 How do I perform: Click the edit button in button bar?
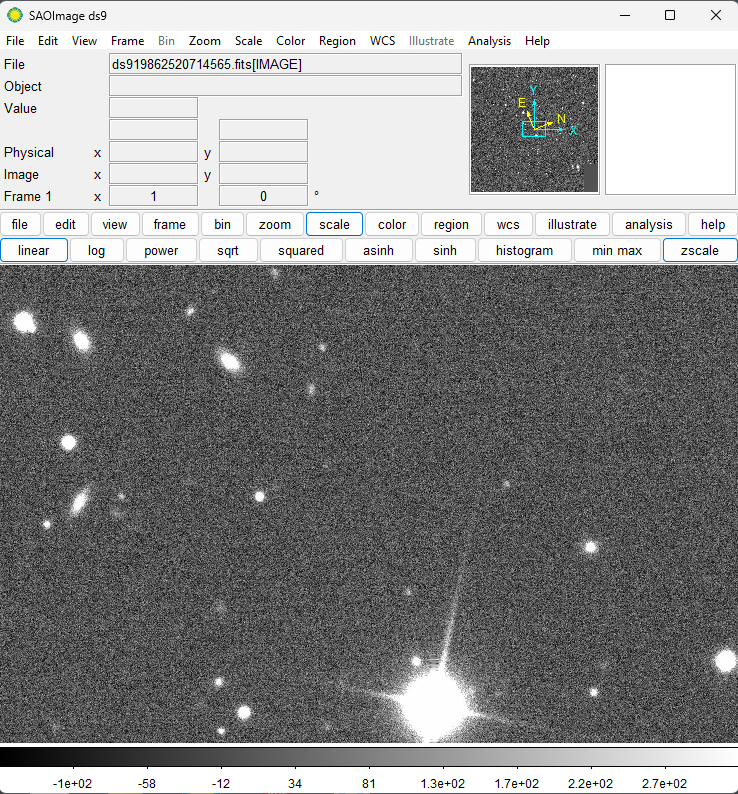click(65, 224)
